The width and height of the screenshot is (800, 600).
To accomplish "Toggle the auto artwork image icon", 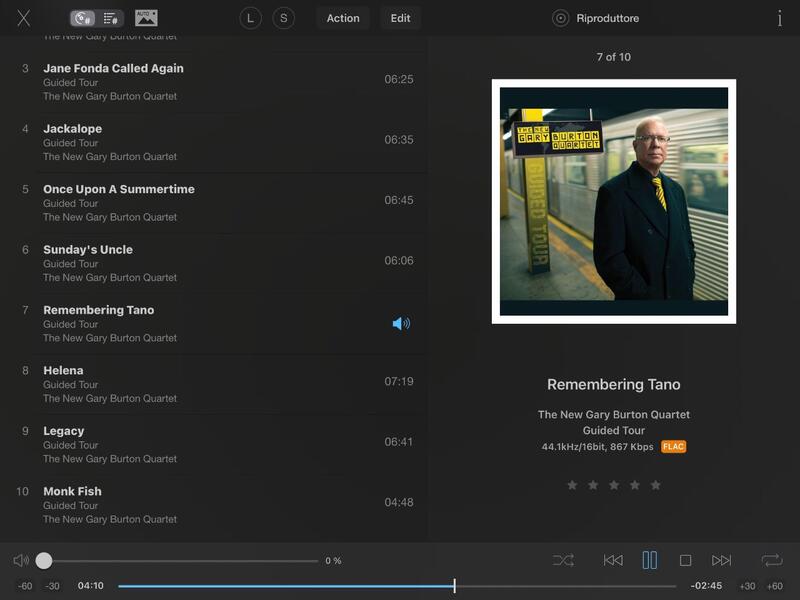I will tap(146, 18).
